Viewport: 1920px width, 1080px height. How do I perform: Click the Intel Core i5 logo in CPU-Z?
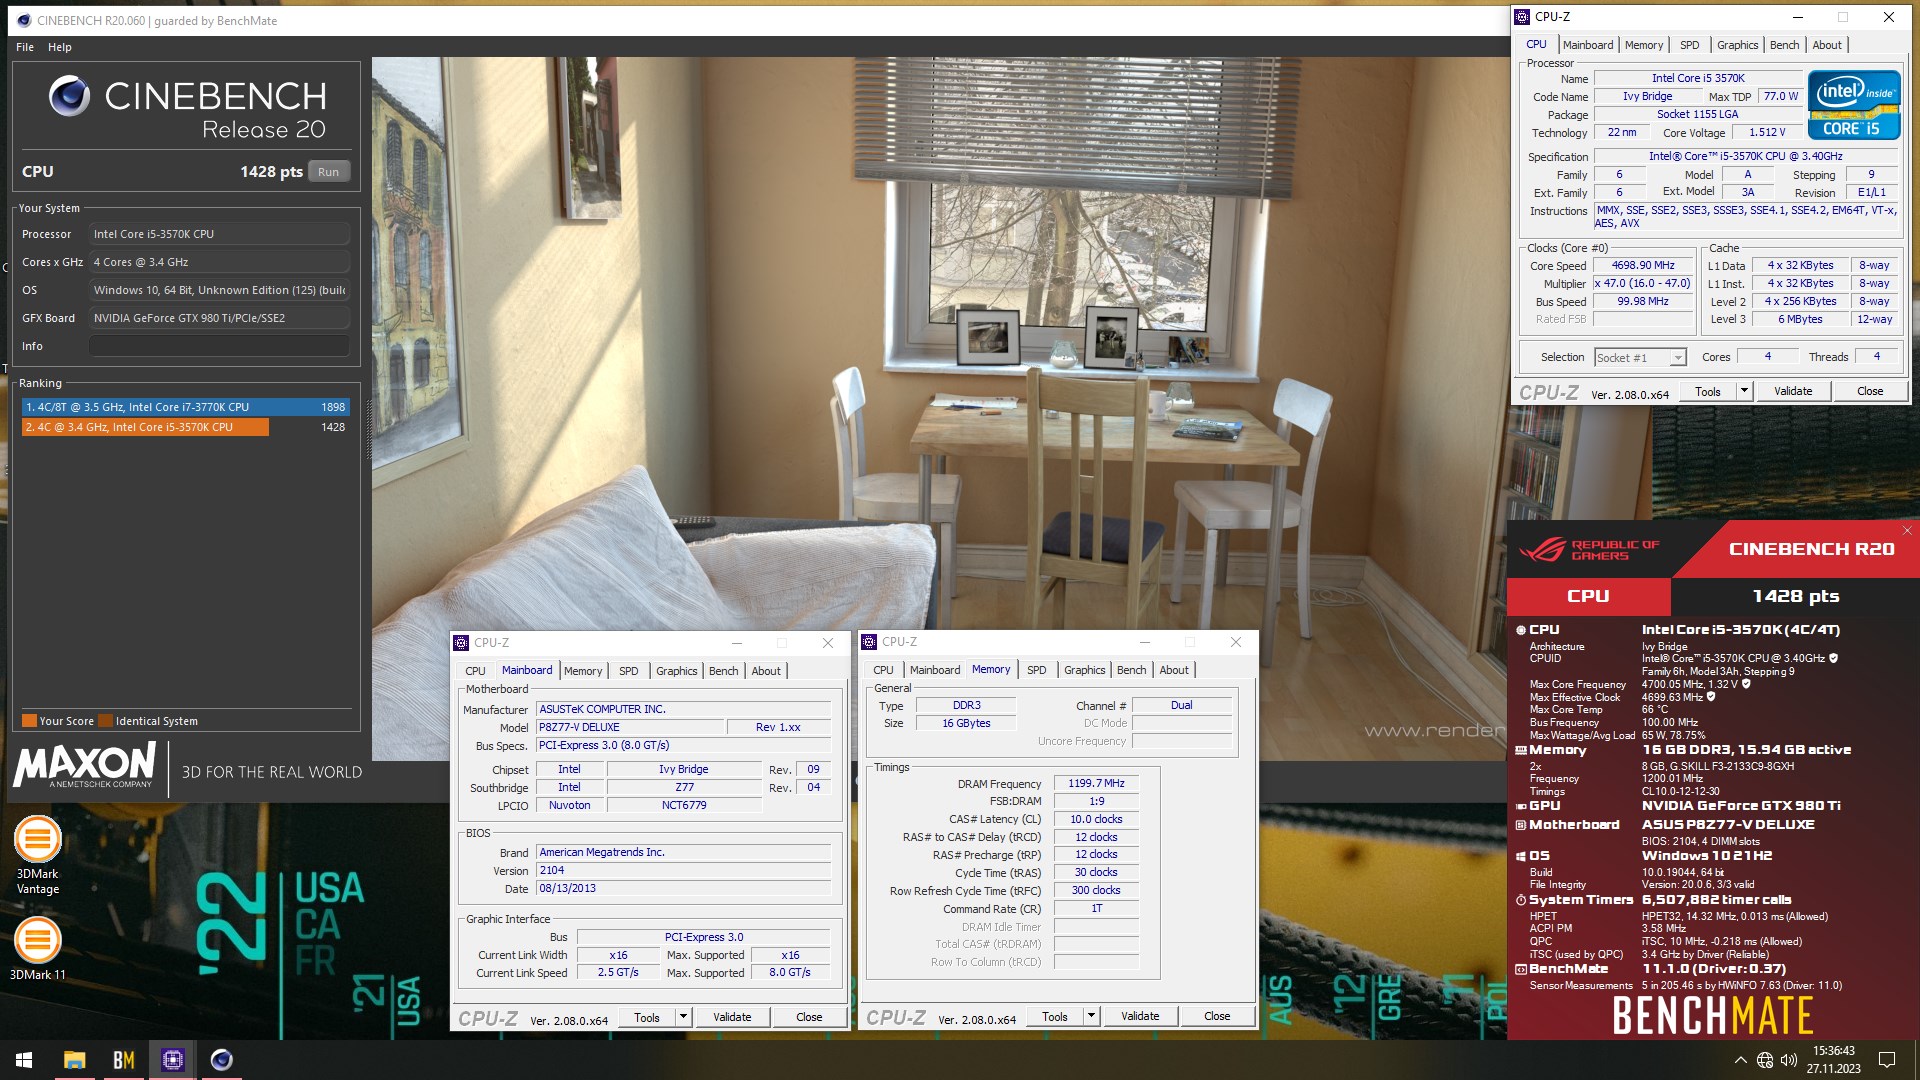(x=1854, y=105)
